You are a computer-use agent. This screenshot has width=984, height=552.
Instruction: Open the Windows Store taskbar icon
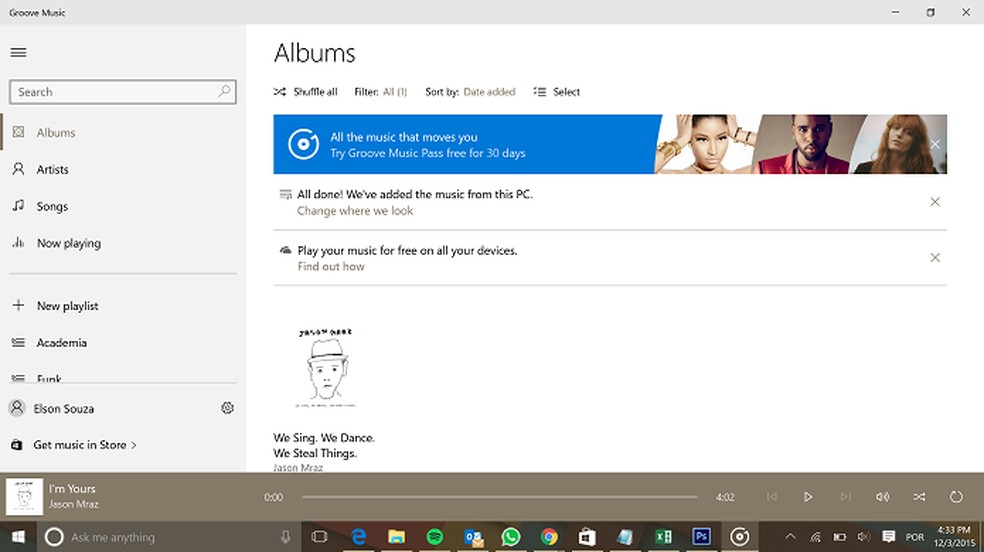587,537
